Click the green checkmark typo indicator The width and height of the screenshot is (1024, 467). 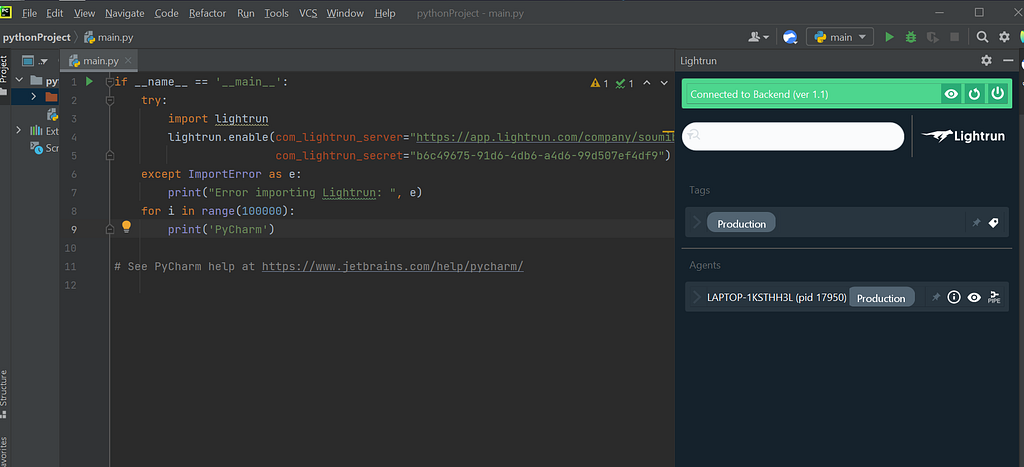coord(620,83)
